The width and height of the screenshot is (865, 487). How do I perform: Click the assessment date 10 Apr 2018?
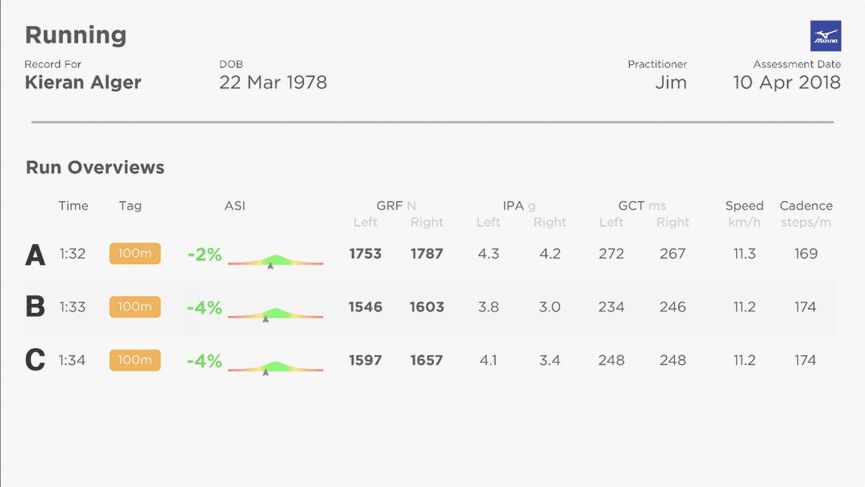tap(784, 83)
